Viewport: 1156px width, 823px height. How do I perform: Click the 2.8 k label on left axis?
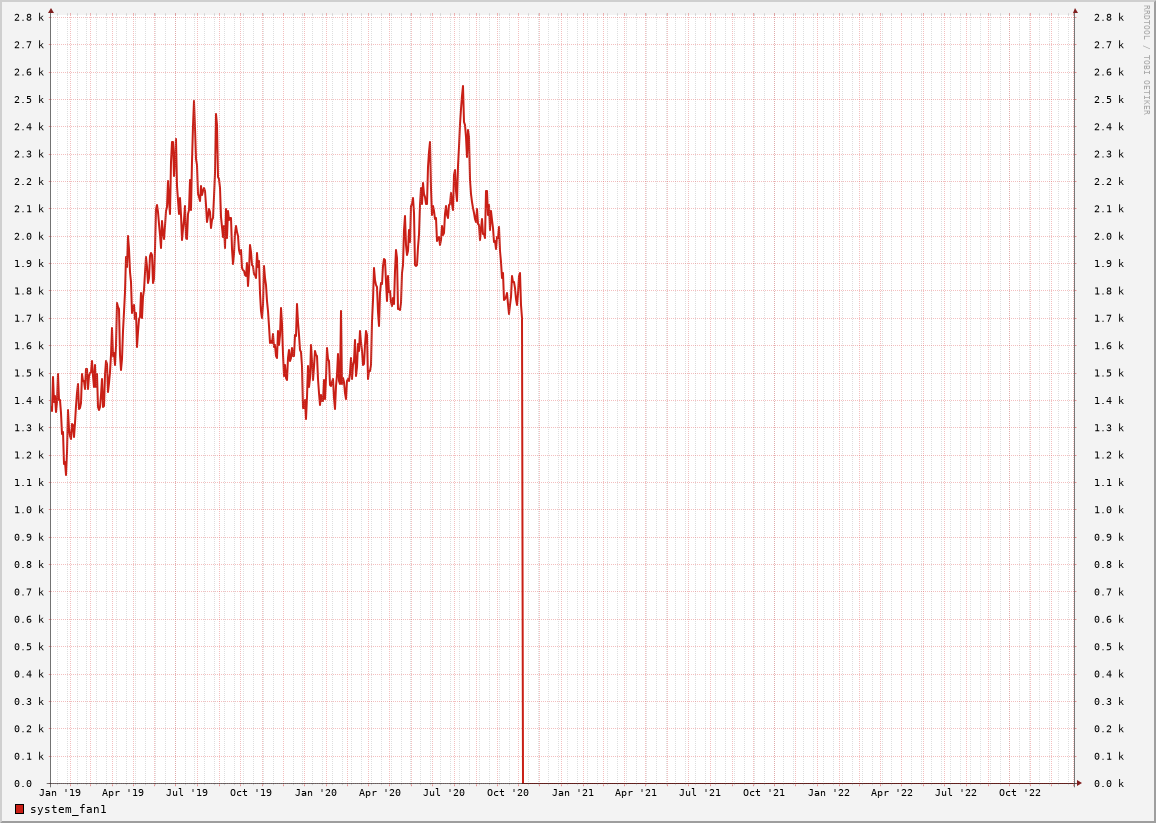click(x=29, y=18)
